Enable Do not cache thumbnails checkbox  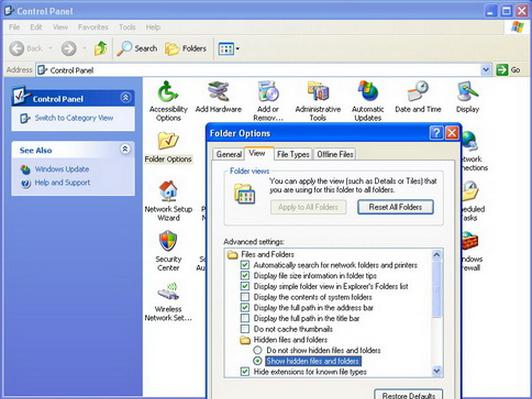point(245,329)
